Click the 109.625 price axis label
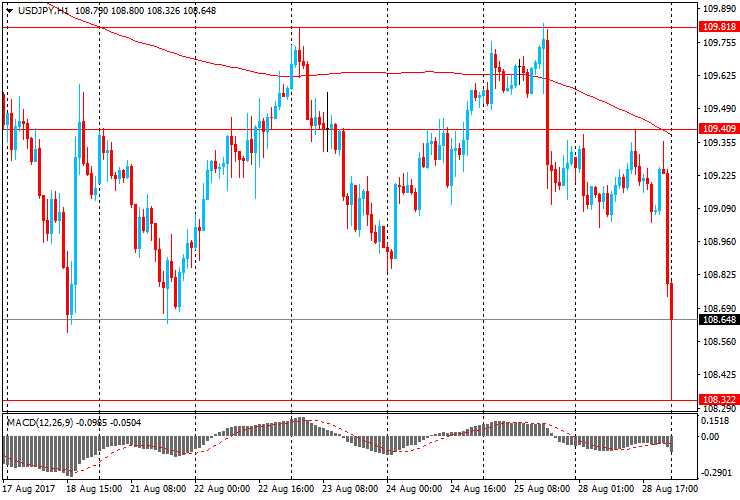740x500 pixels. tap(719, 76)
